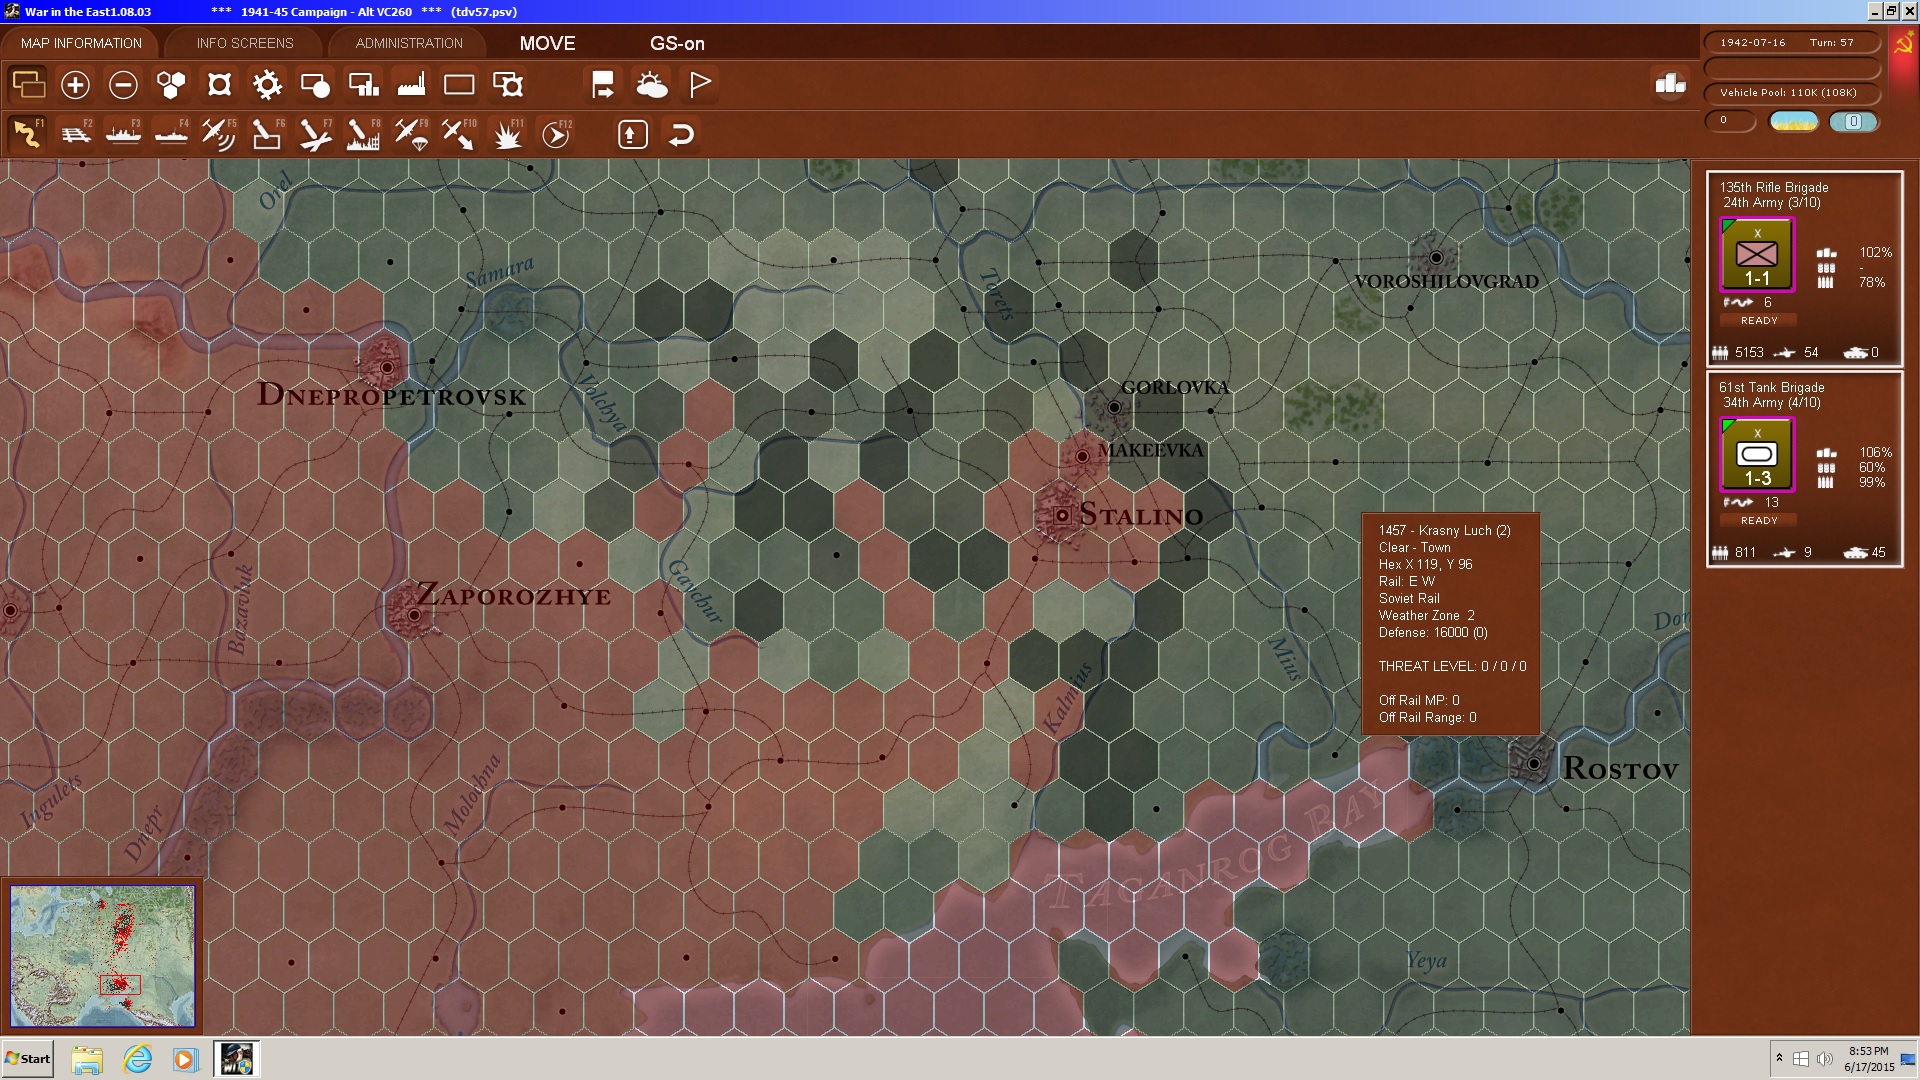Select F6 bomb unit mode icon
The width and height of the screenshot is (1920, 1080).
pyautogui.click(x=267, y=134)
